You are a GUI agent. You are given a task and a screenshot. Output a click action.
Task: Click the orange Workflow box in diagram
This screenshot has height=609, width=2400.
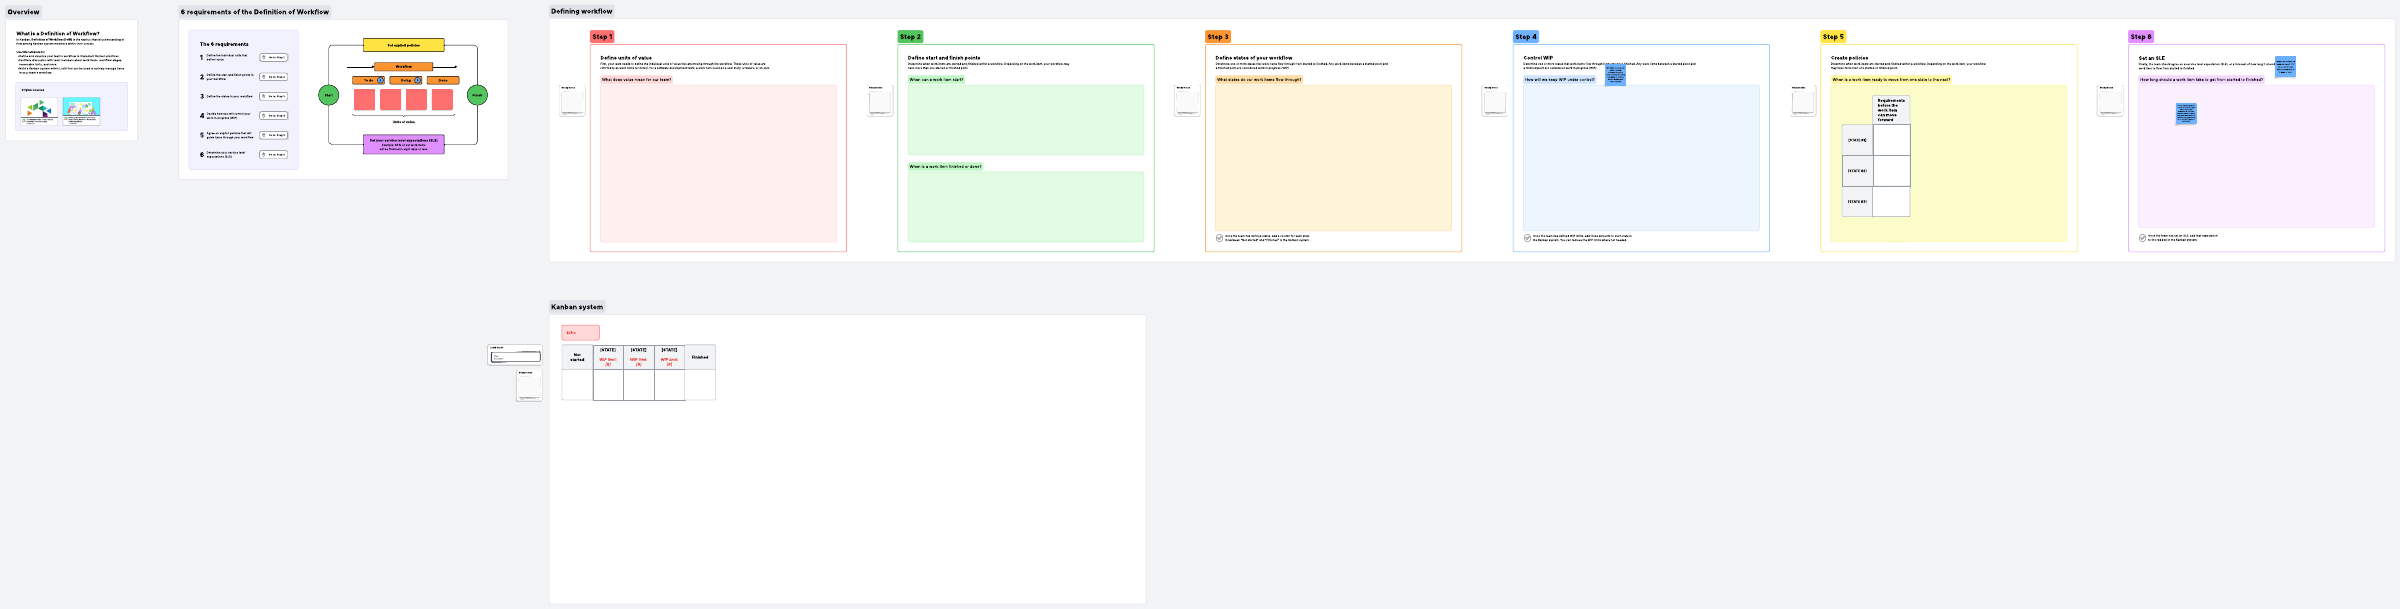pos(403,67)
